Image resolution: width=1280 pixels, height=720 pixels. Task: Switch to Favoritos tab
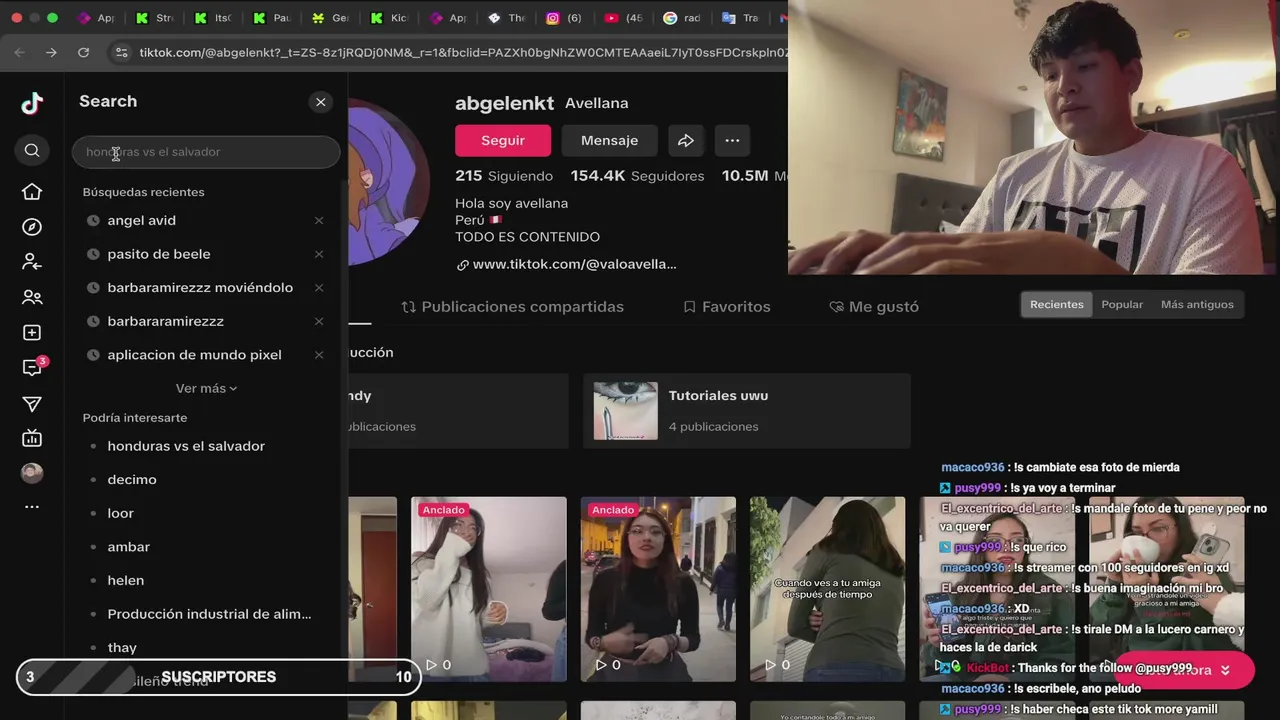tap(726, 307)
